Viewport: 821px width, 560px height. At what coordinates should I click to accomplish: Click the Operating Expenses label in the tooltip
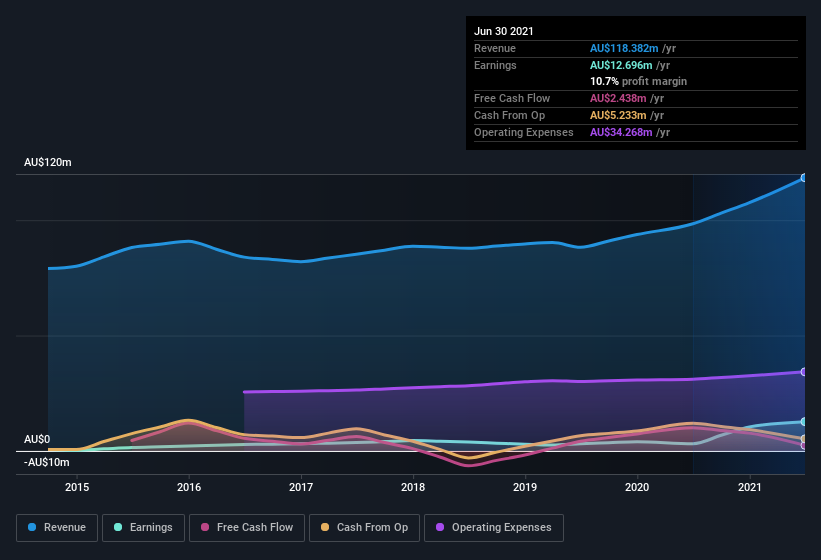pyautogui.click(x=524, y=132)
